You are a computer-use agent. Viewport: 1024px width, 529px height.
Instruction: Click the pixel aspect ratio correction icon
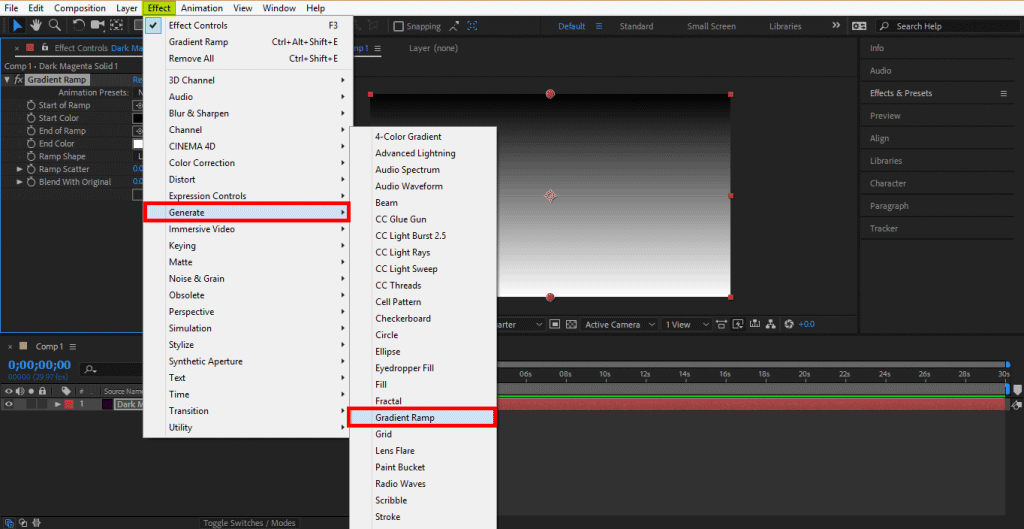point(721,324)
